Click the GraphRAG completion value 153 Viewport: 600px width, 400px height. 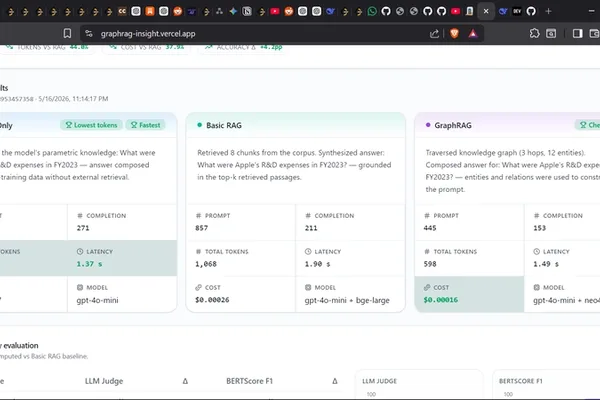click(540, 228)
